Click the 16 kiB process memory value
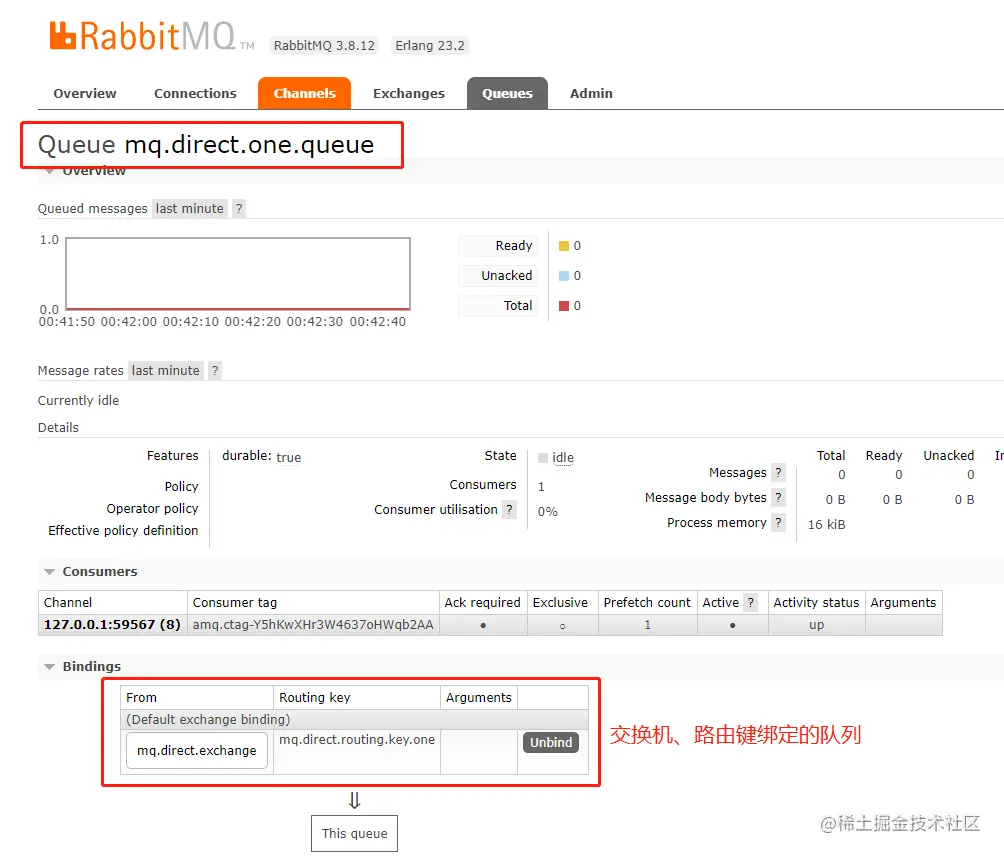1004x857 pixels. [x=826, y=525]
